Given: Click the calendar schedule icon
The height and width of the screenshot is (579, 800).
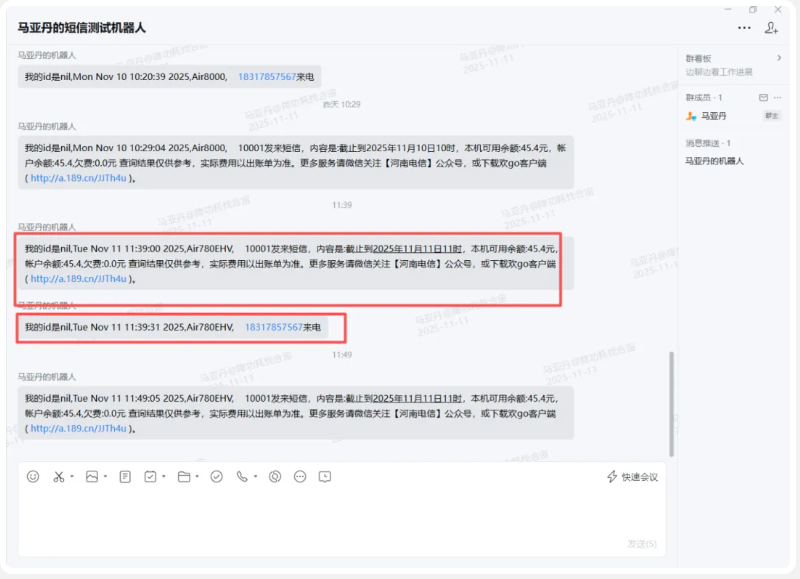Looking at the screenshot, I should (151, 476).
